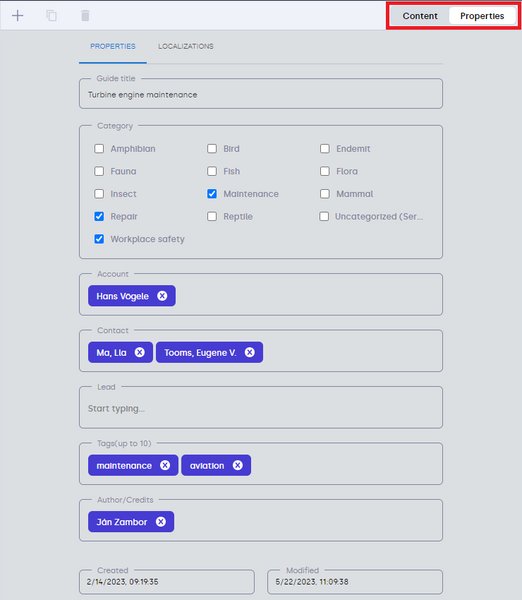Open the LOCALIZATIONS sub-tab
The height and width of the screenshot is (600, 522).
coord(186,46)
